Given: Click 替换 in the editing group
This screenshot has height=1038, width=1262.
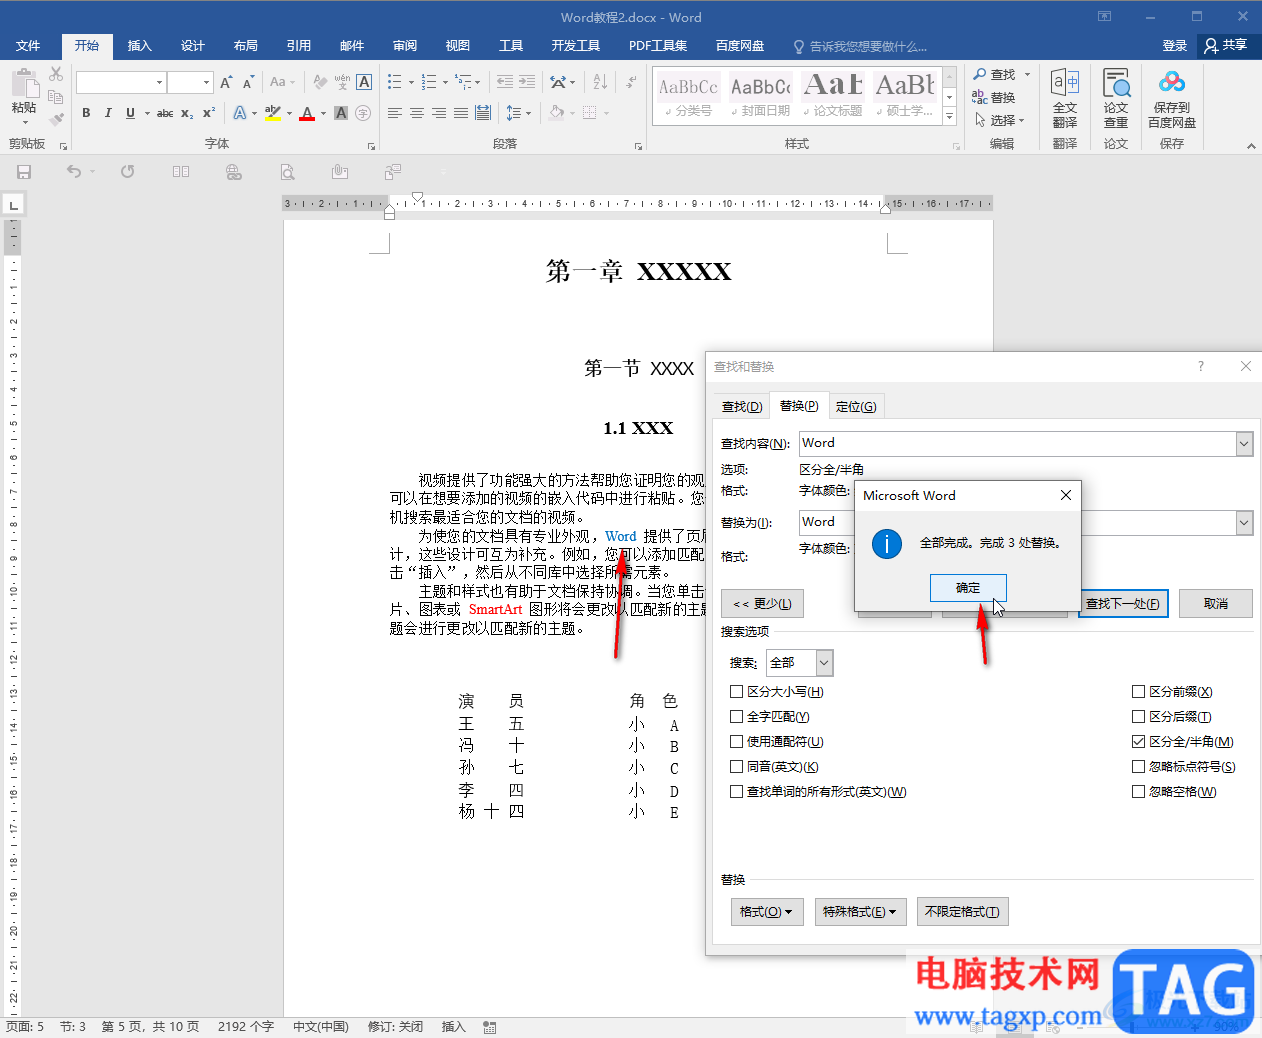Looking at the screenshot, I should [994, 97].
